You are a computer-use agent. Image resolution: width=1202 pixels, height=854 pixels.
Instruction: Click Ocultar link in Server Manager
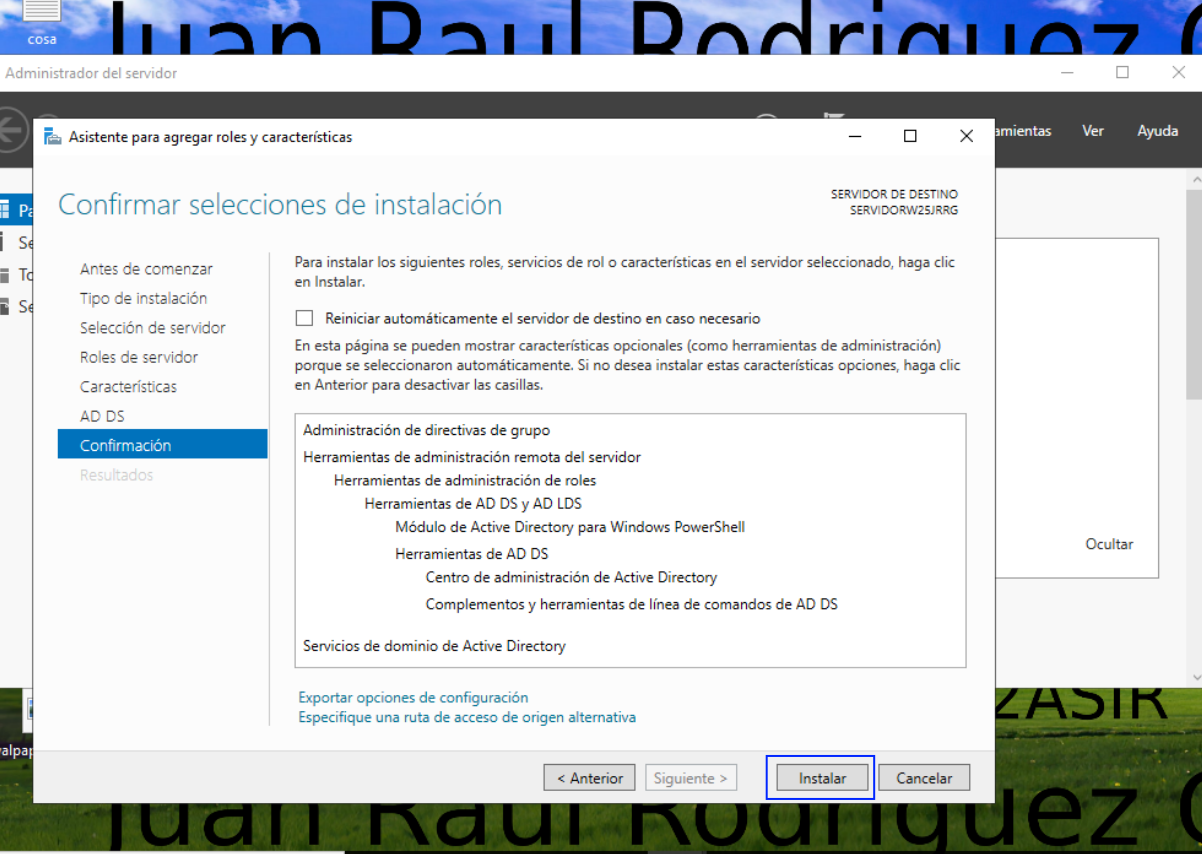pyautogui.click(x=1109, y=545)
